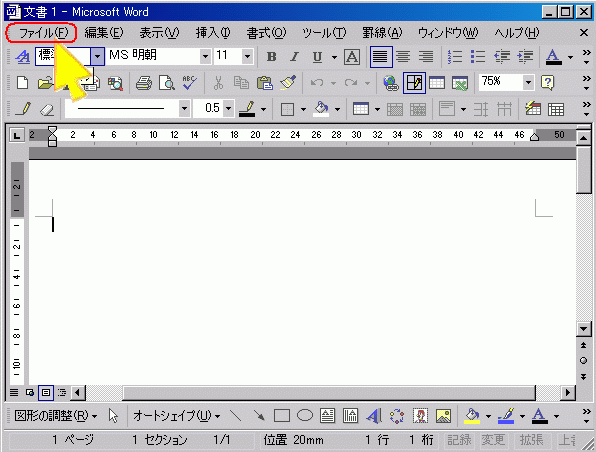Open the 書式(O) menu

(266, 33)
